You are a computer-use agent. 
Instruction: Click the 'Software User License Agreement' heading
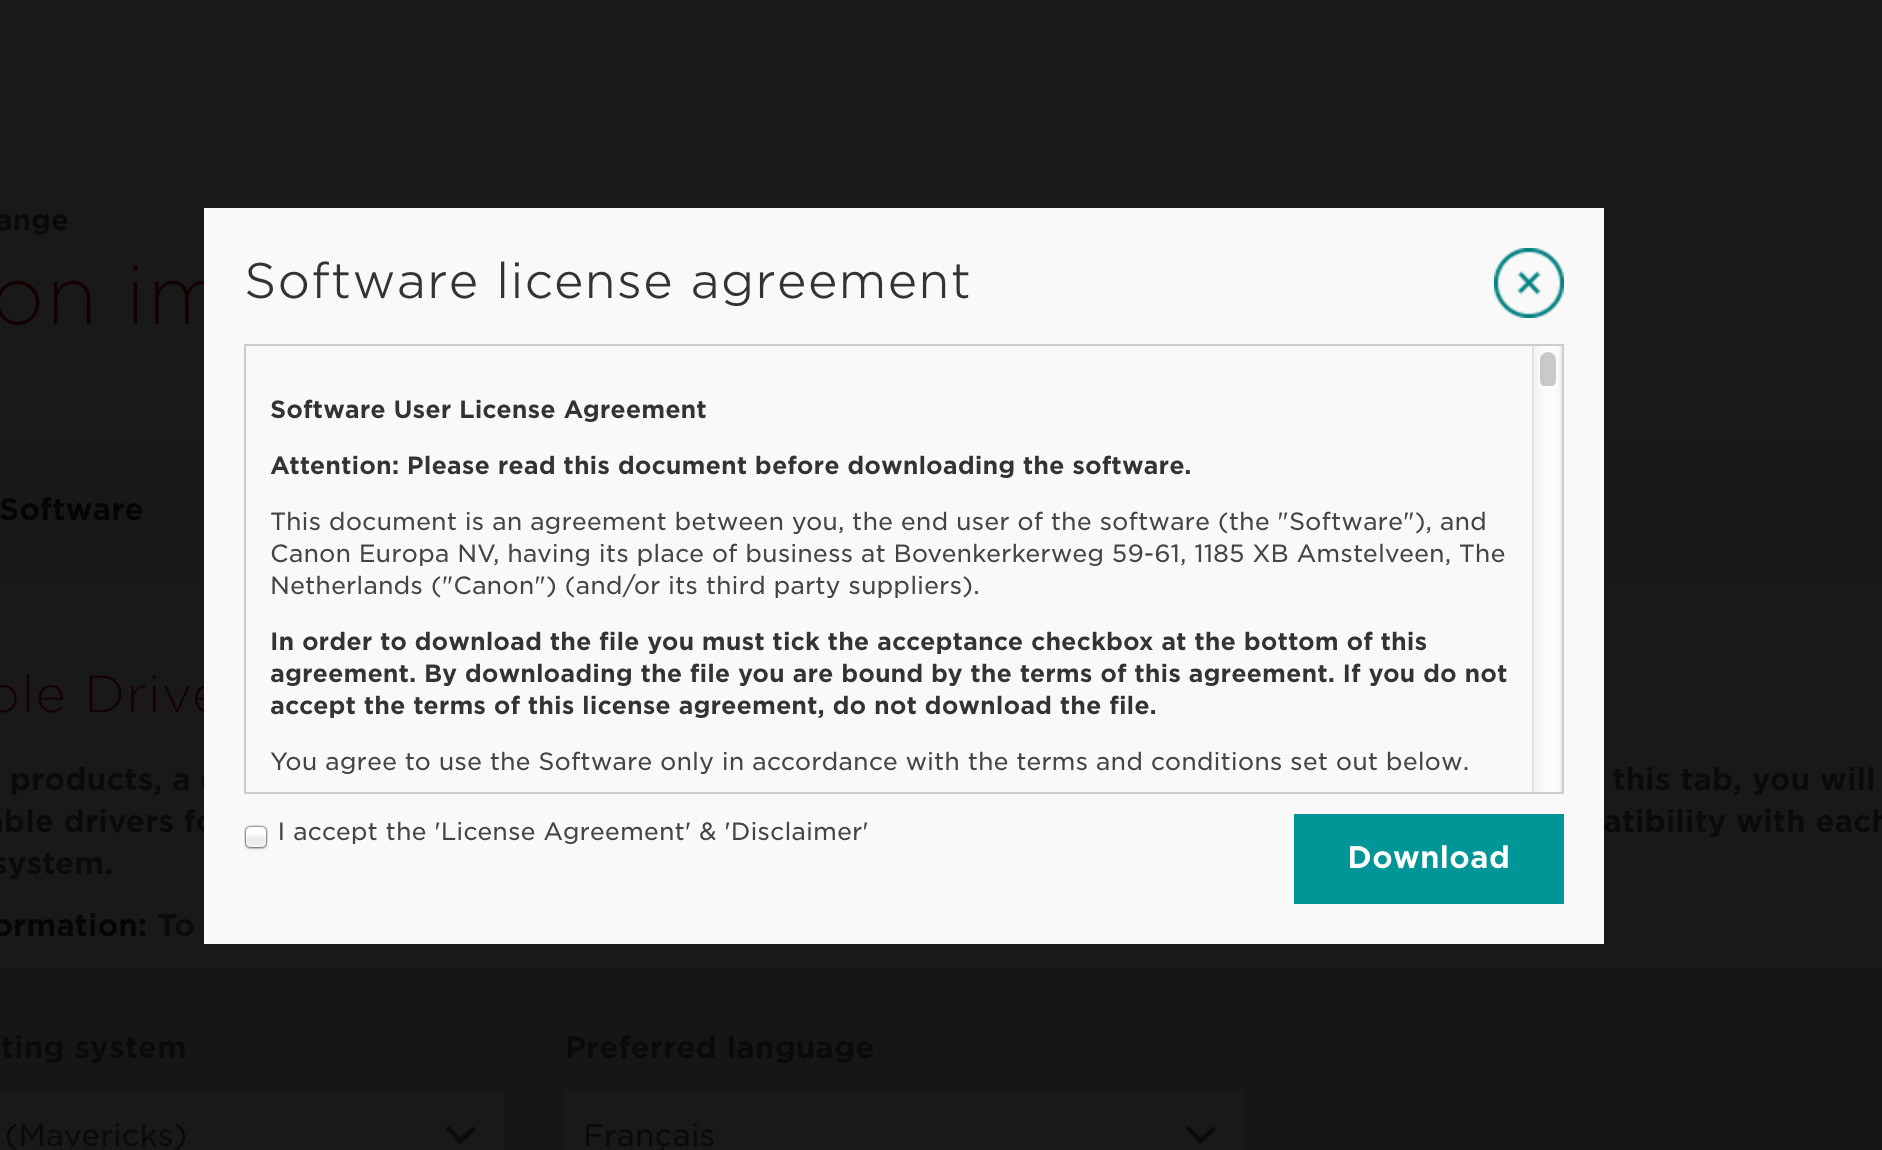click(x=488, y=410)
